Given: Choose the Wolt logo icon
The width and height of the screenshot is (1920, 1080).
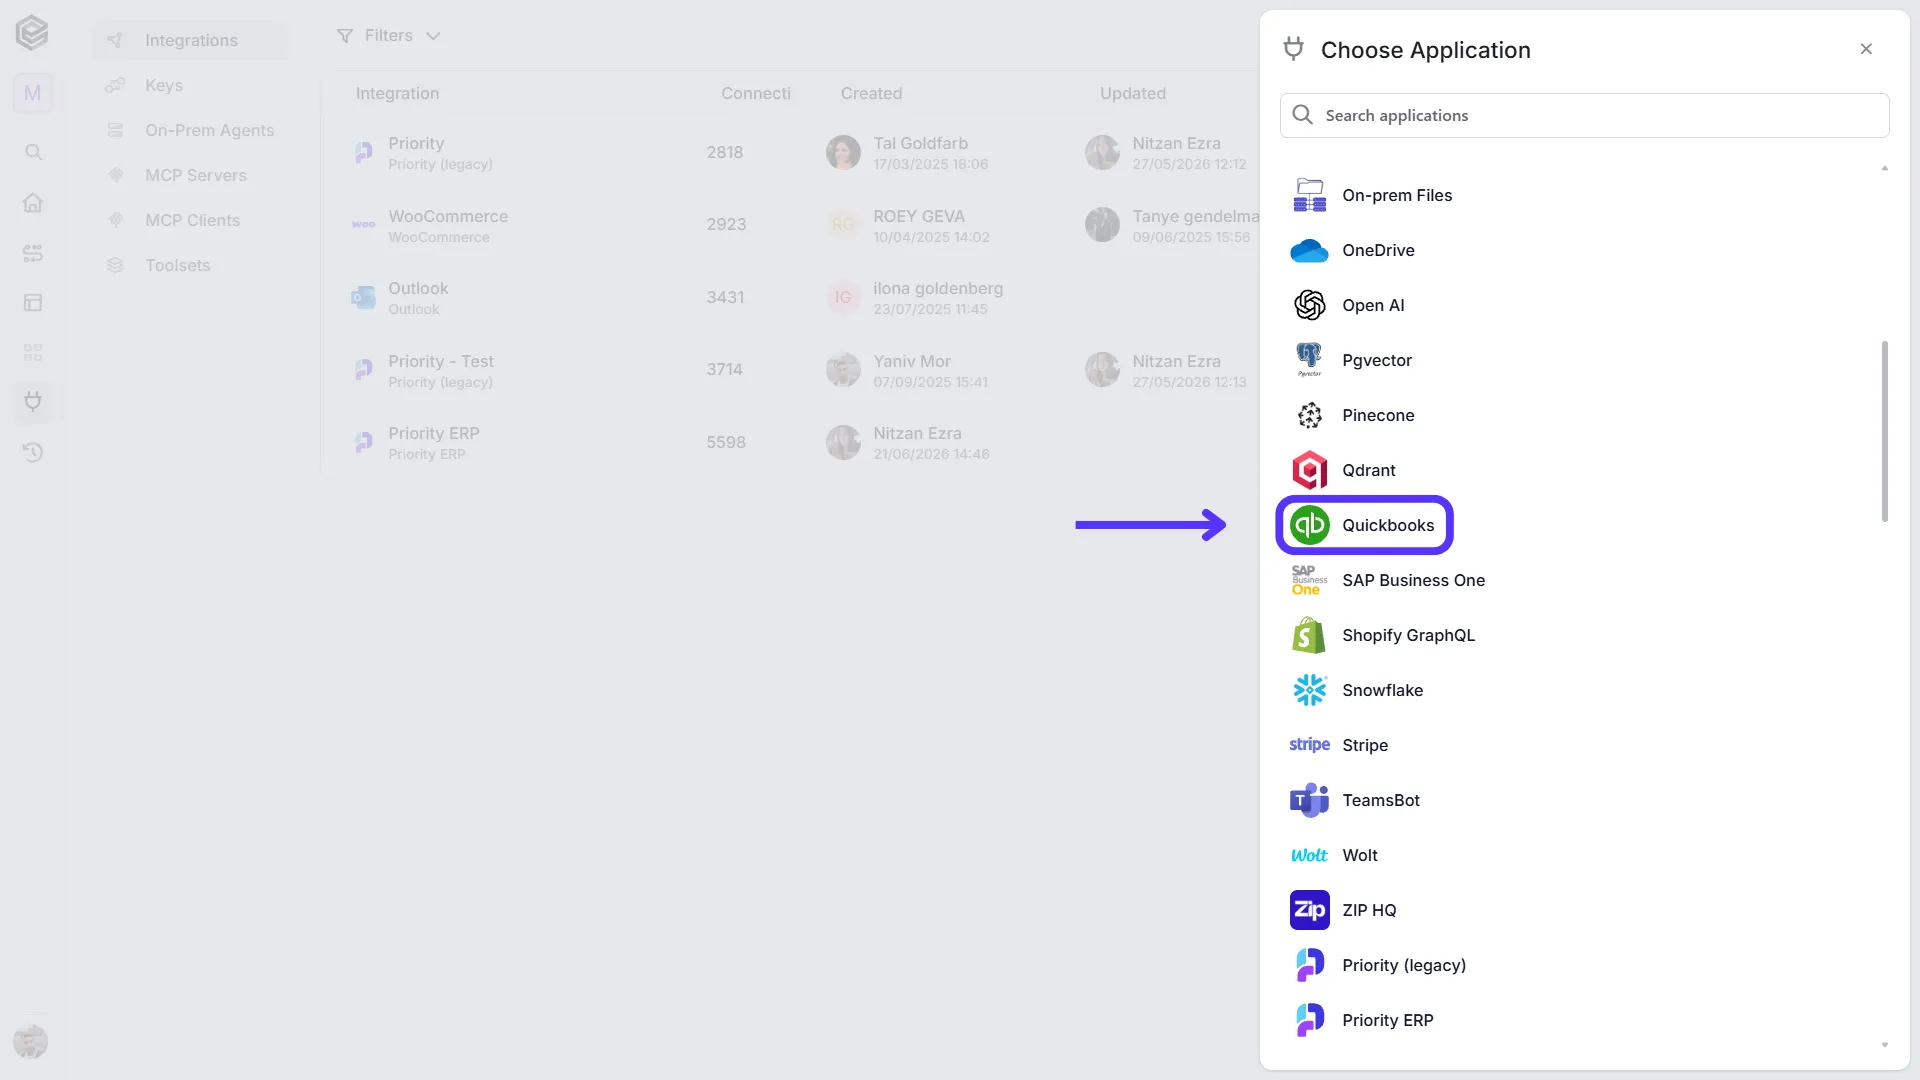Looking at the screenshot, I should pyautogui.click(x=1309, y=855).
